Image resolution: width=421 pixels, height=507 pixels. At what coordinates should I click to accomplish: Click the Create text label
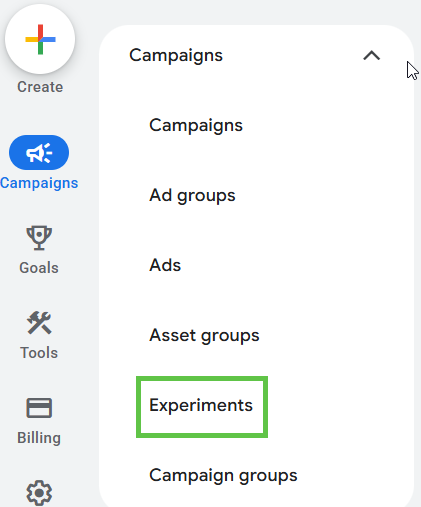click(40, 87)
